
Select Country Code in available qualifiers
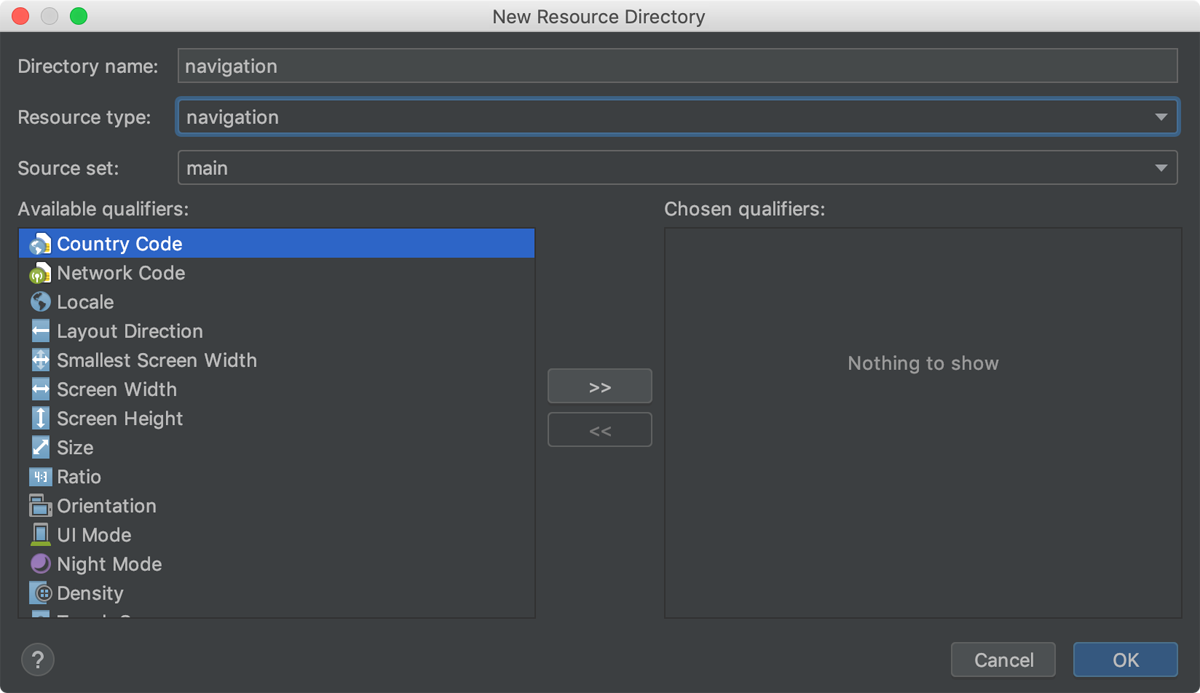[x=277, y=244]
